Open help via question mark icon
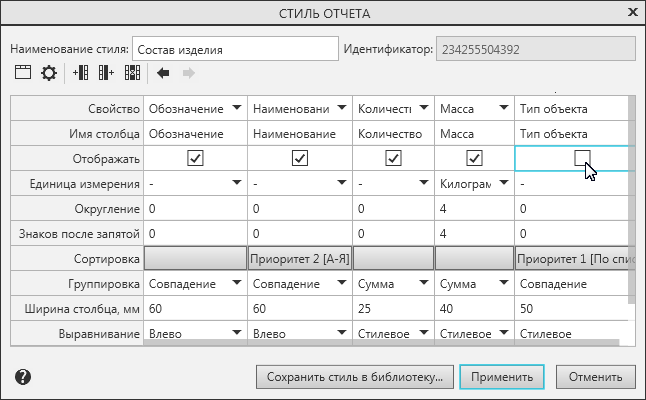The height and width of the screenshot is (400, 646). [23, 377]
